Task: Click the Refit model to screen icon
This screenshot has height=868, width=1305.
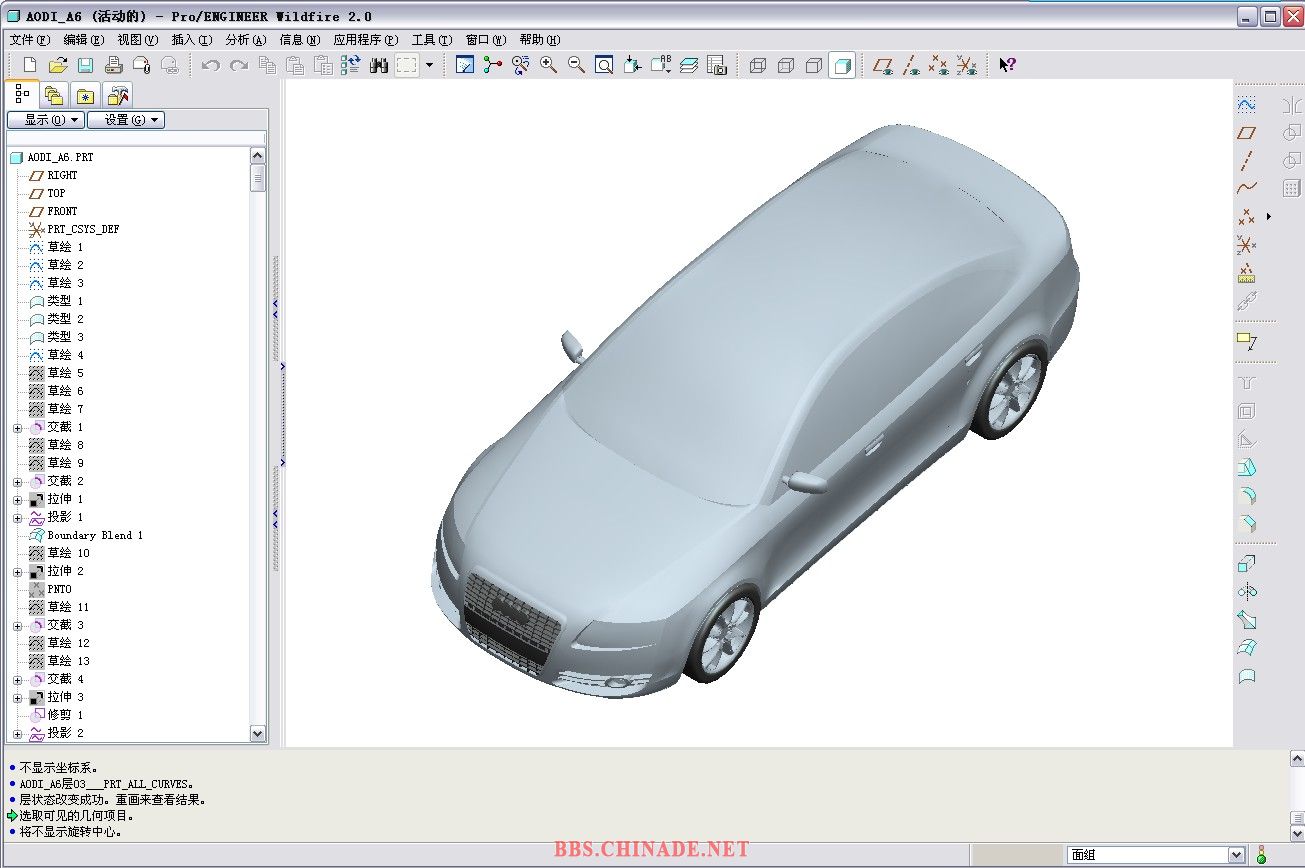Action: coord(605,65)
